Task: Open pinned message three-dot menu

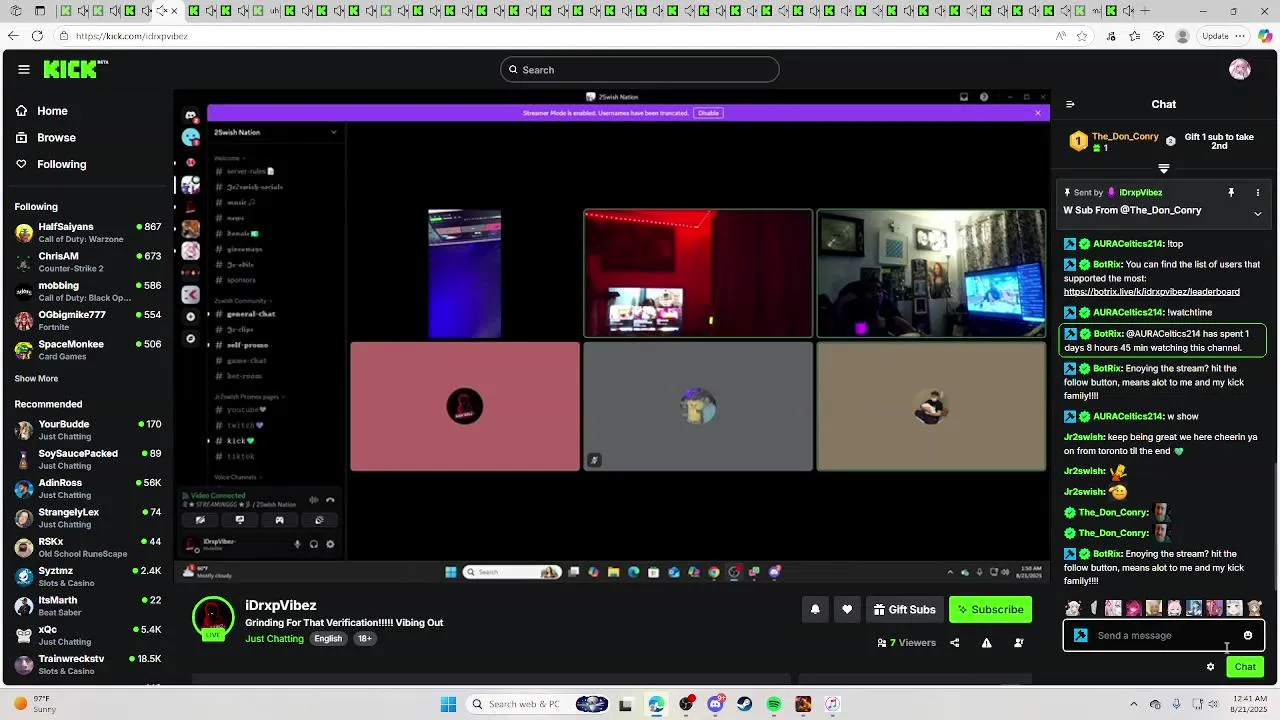Action: click(1258, 192)
